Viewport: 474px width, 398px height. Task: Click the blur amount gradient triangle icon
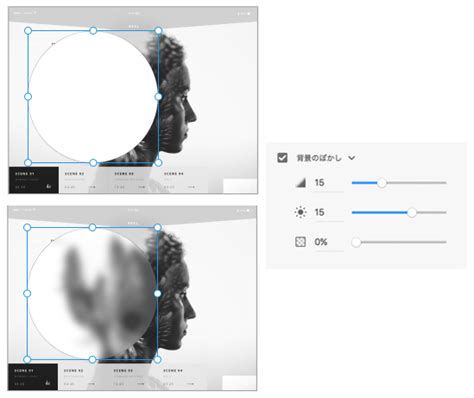(x=301, y=183)
